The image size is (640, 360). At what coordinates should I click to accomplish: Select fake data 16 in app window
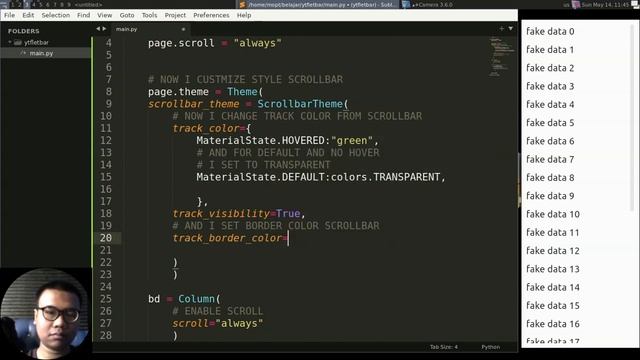click(553, 324)
